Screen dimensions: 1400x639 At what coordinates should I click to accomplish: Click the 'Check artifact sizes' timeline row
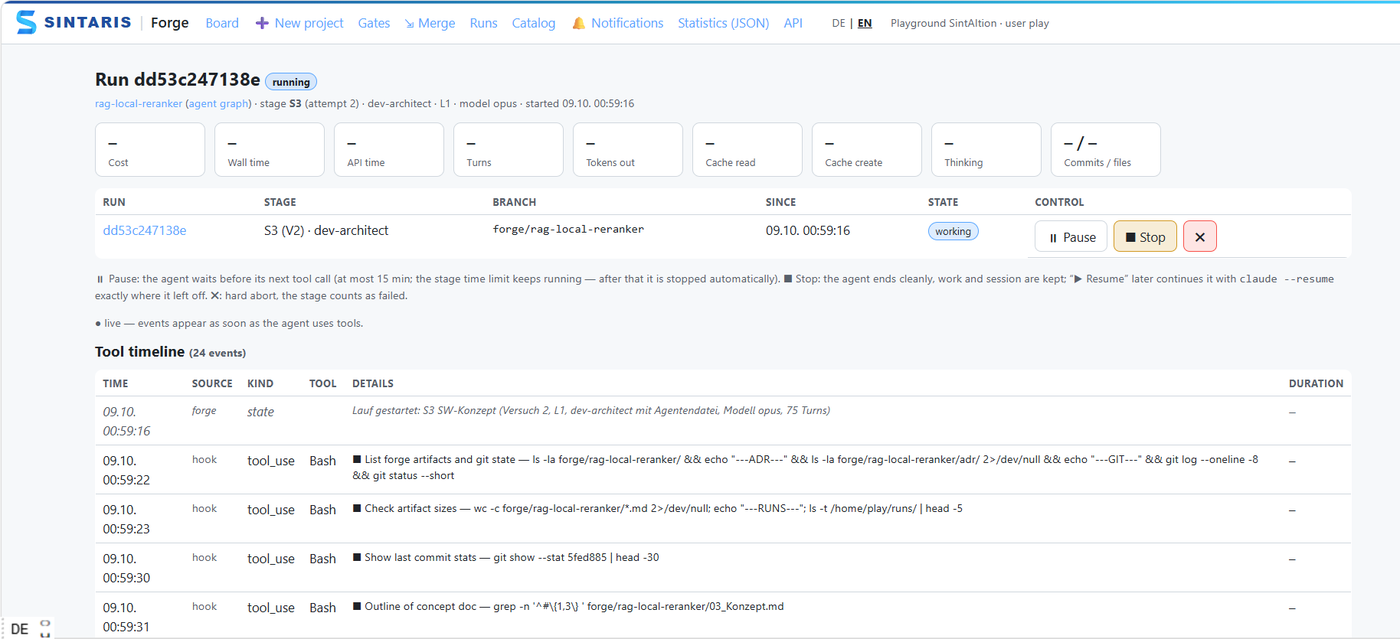tap(723, 519)
